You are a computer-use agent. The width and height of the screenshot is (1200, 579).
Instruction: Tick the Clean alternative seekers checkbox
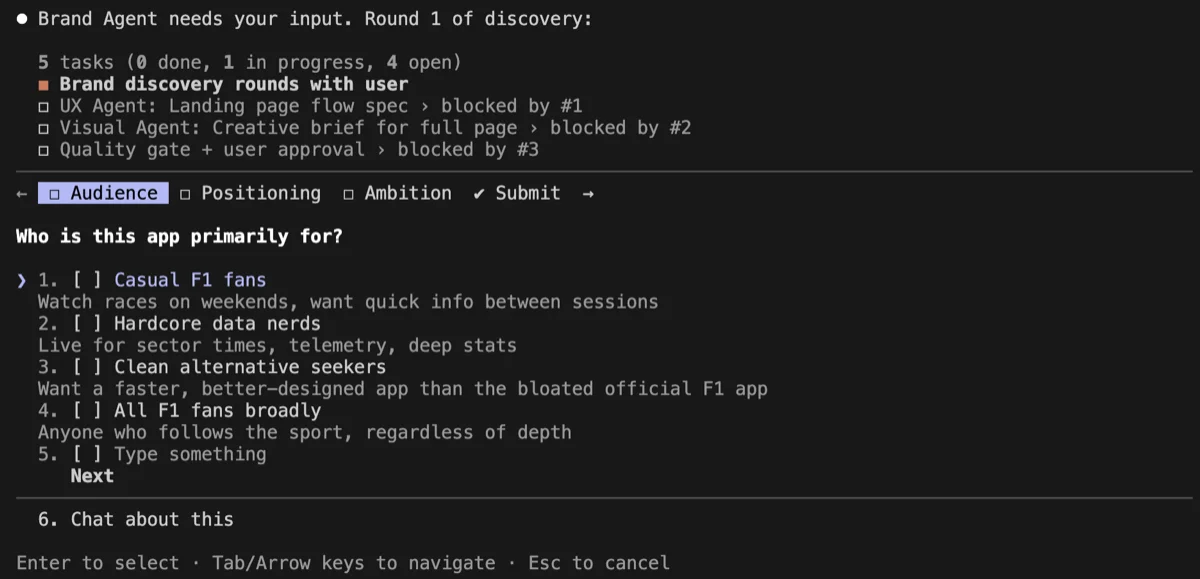87,367
